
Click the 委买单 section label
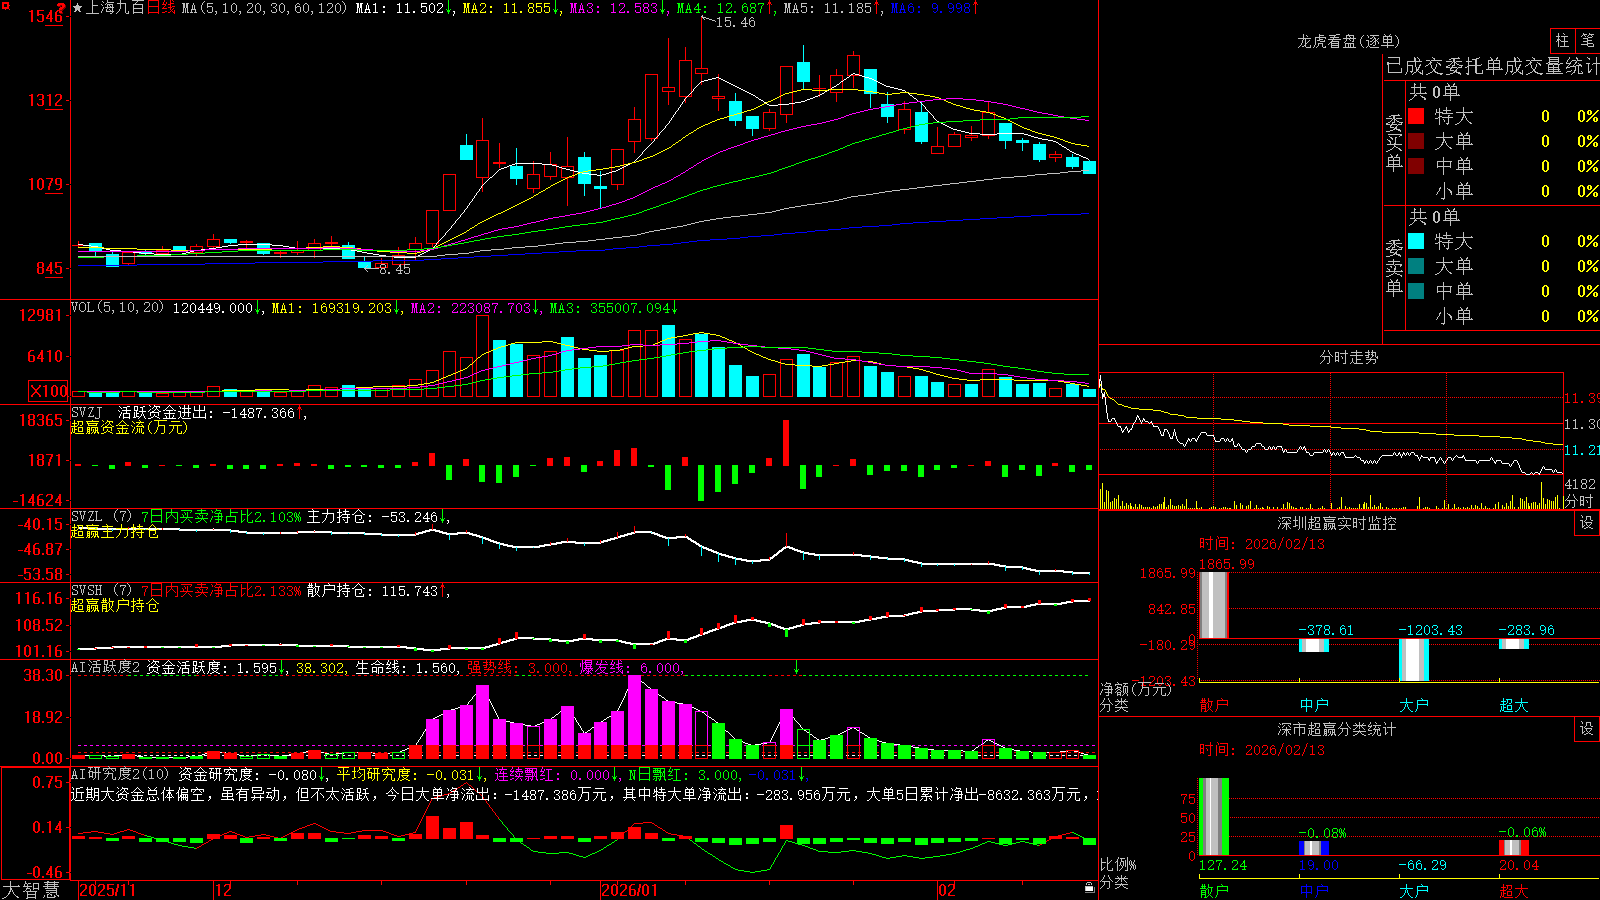1394,143
